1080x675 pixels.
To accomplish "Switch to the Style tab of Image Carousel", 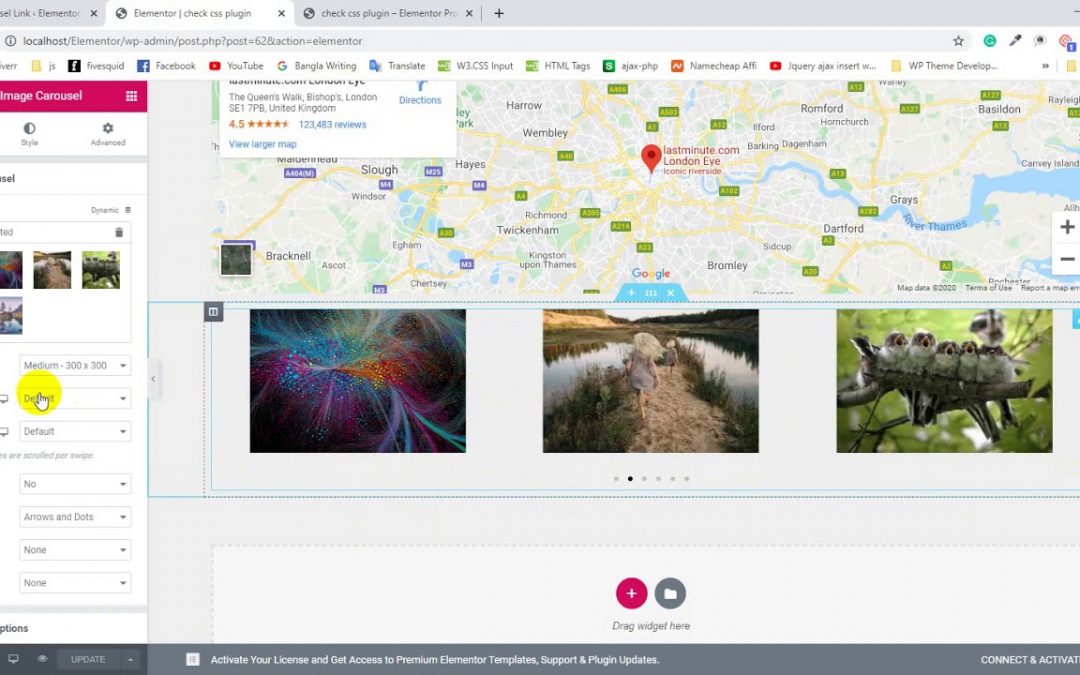I will (29, 130).
